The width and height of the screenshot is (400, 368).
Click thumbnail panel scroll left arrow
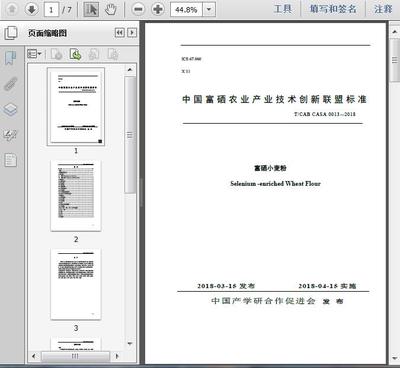click(x=34, y=356)
